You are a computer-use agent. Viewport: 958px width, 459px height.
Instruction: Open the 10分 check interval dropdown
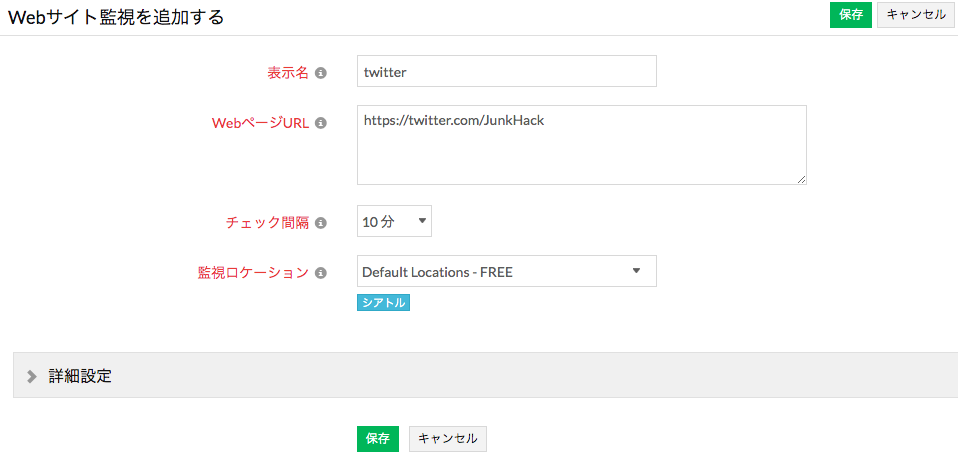pyautogui.click(x=394, y=221)
